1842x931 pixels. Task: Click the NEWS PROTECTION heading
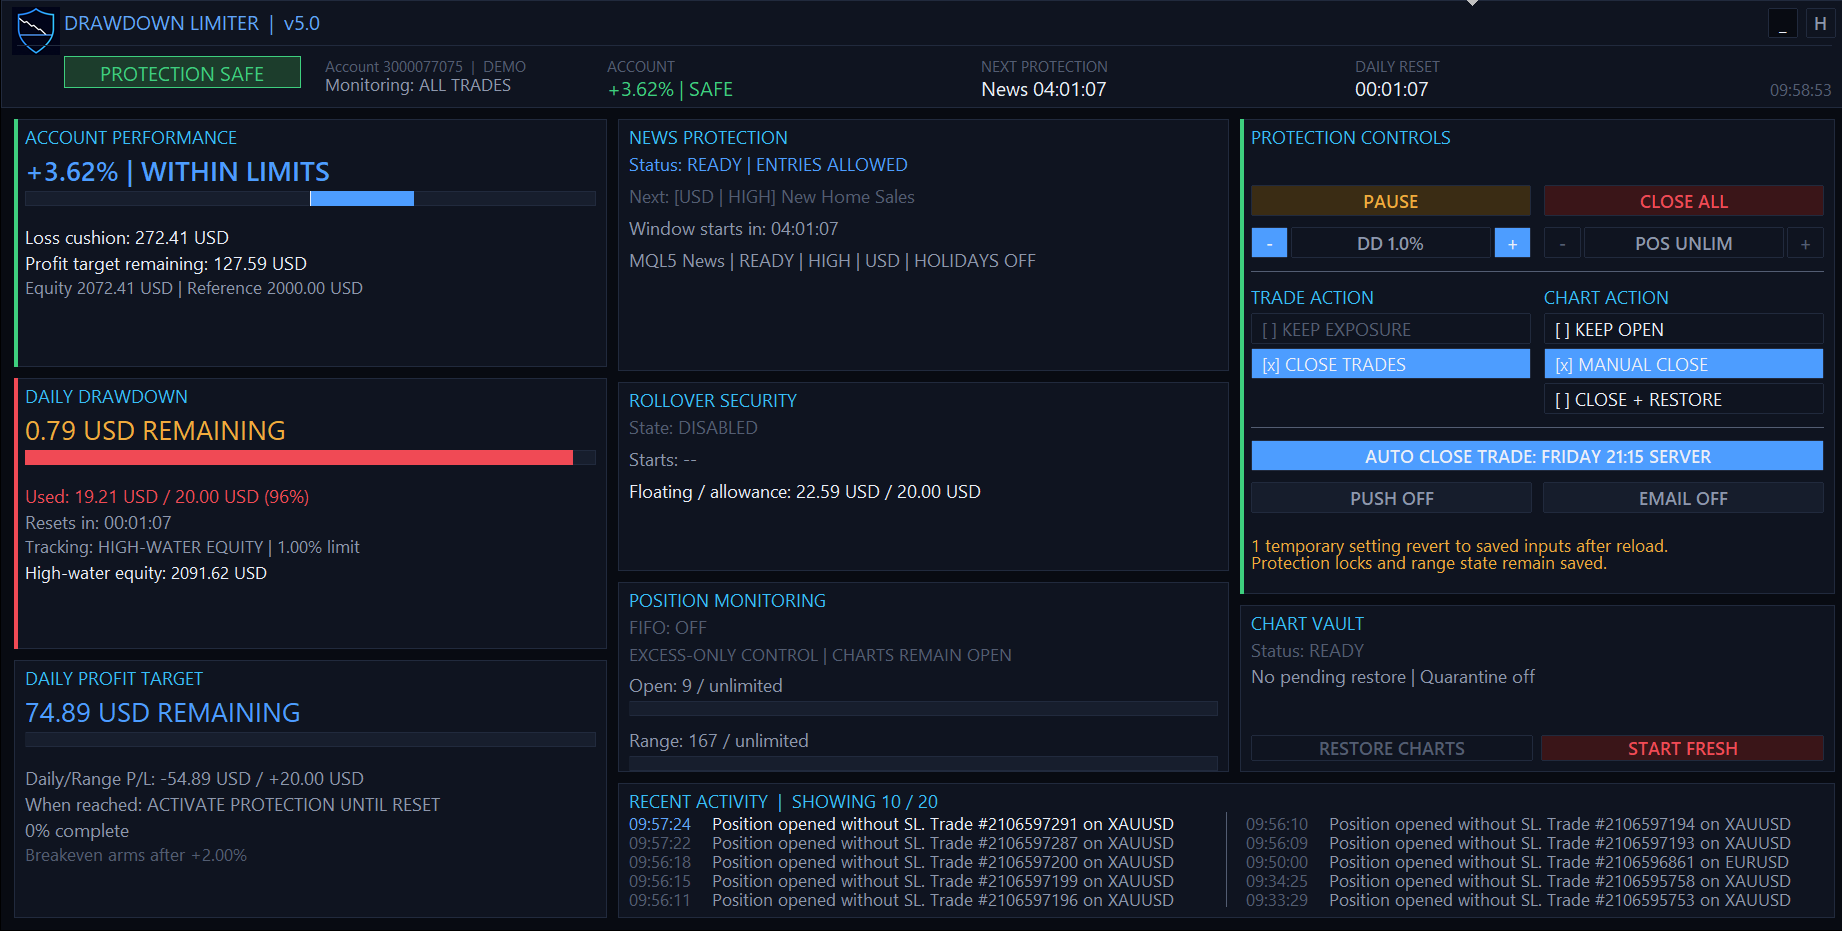[708, 138]
